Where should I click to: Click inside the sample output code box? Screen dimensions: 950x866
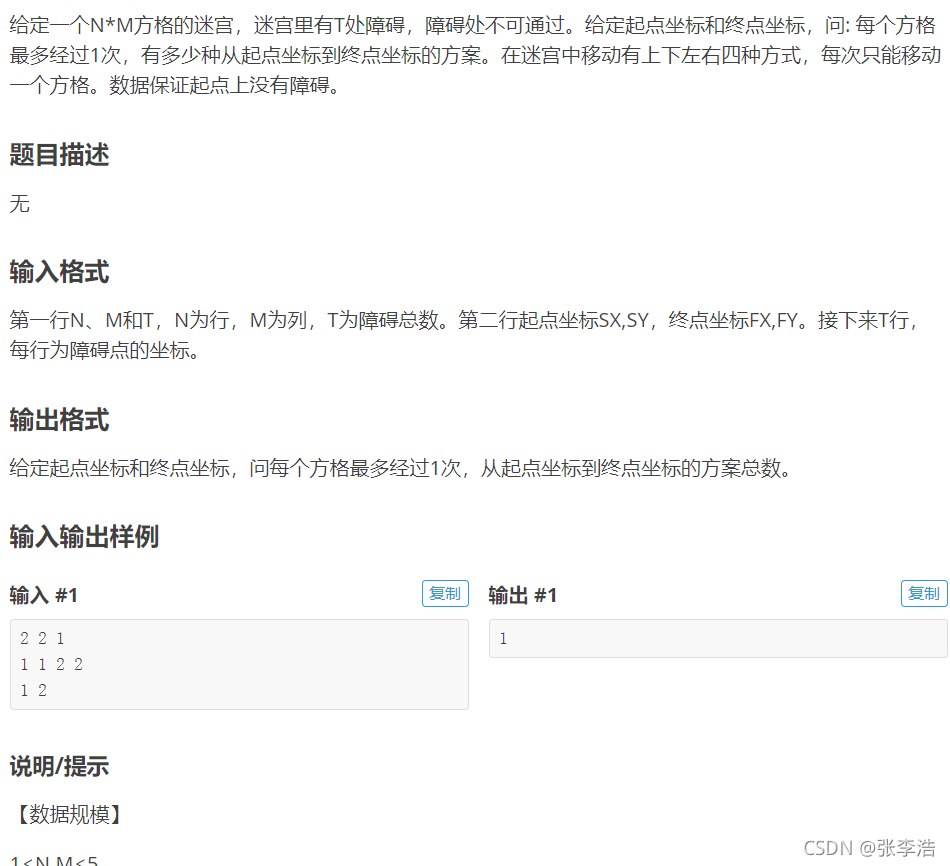point(718,638)
